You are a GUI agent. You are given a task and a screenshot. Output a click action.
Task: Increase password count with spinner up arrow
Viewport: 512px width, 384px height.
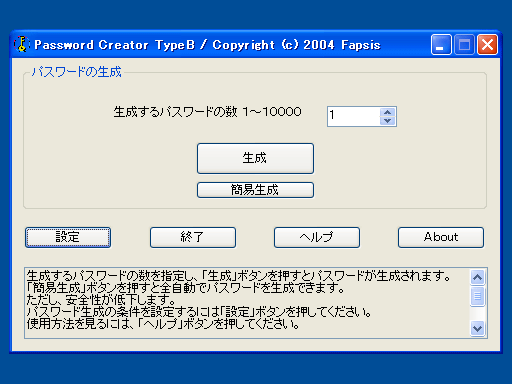point(387,112)
